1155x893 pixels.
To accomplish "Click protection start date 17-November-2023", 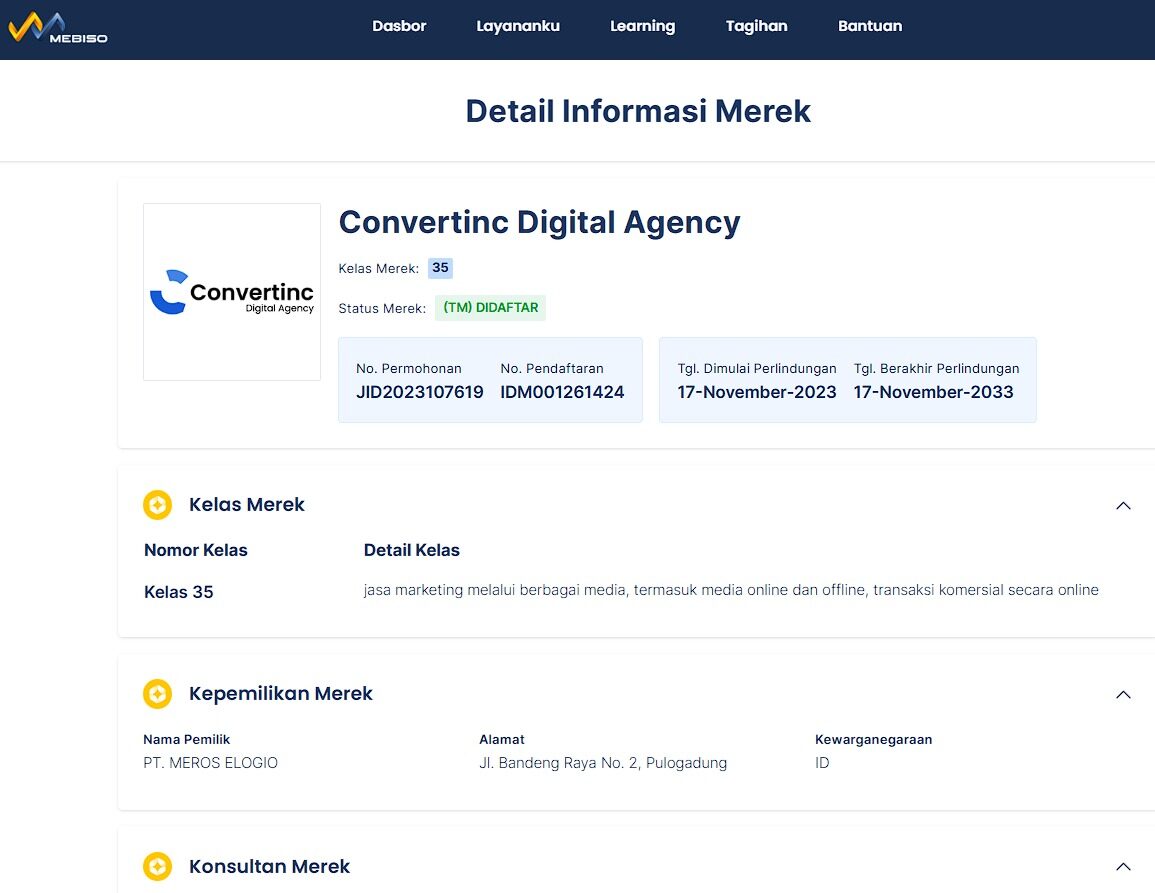I will coord(756,392).
